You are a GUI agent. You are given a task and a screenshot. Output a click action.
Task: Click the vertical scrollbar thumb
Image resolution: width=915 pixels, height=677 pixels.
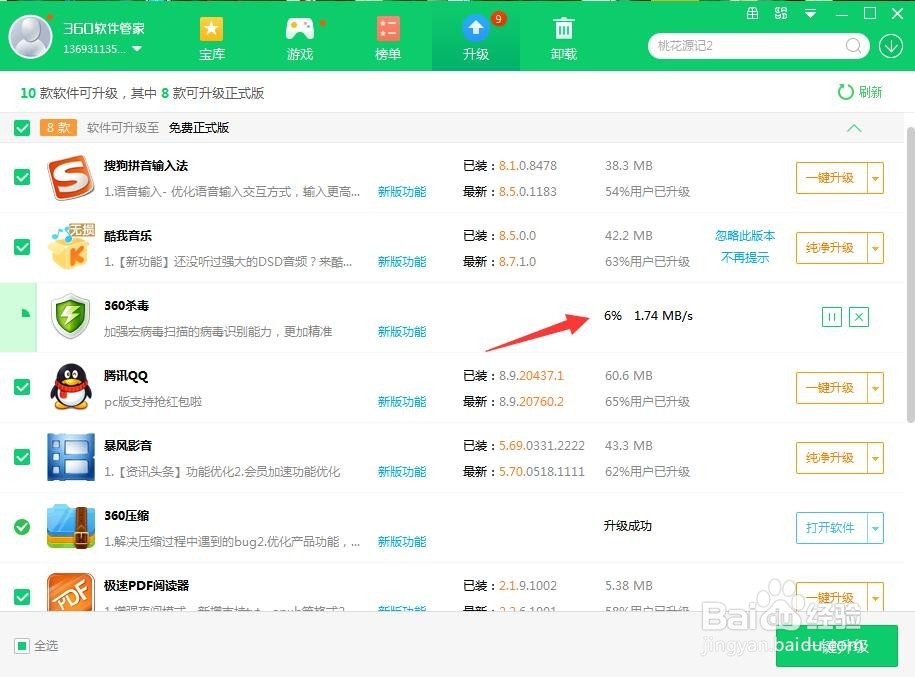[x=910, y=274]
